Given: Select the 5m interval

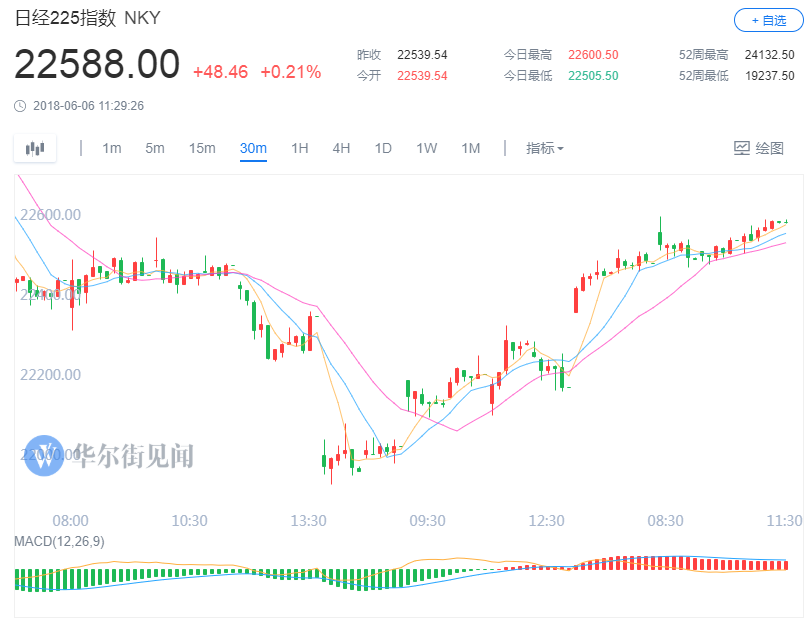Looking at the screenshot, I should point(154,148).
